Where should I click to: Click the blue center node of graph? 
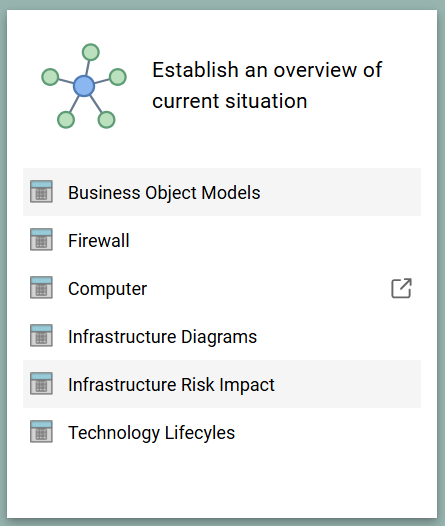click(84, 86)
